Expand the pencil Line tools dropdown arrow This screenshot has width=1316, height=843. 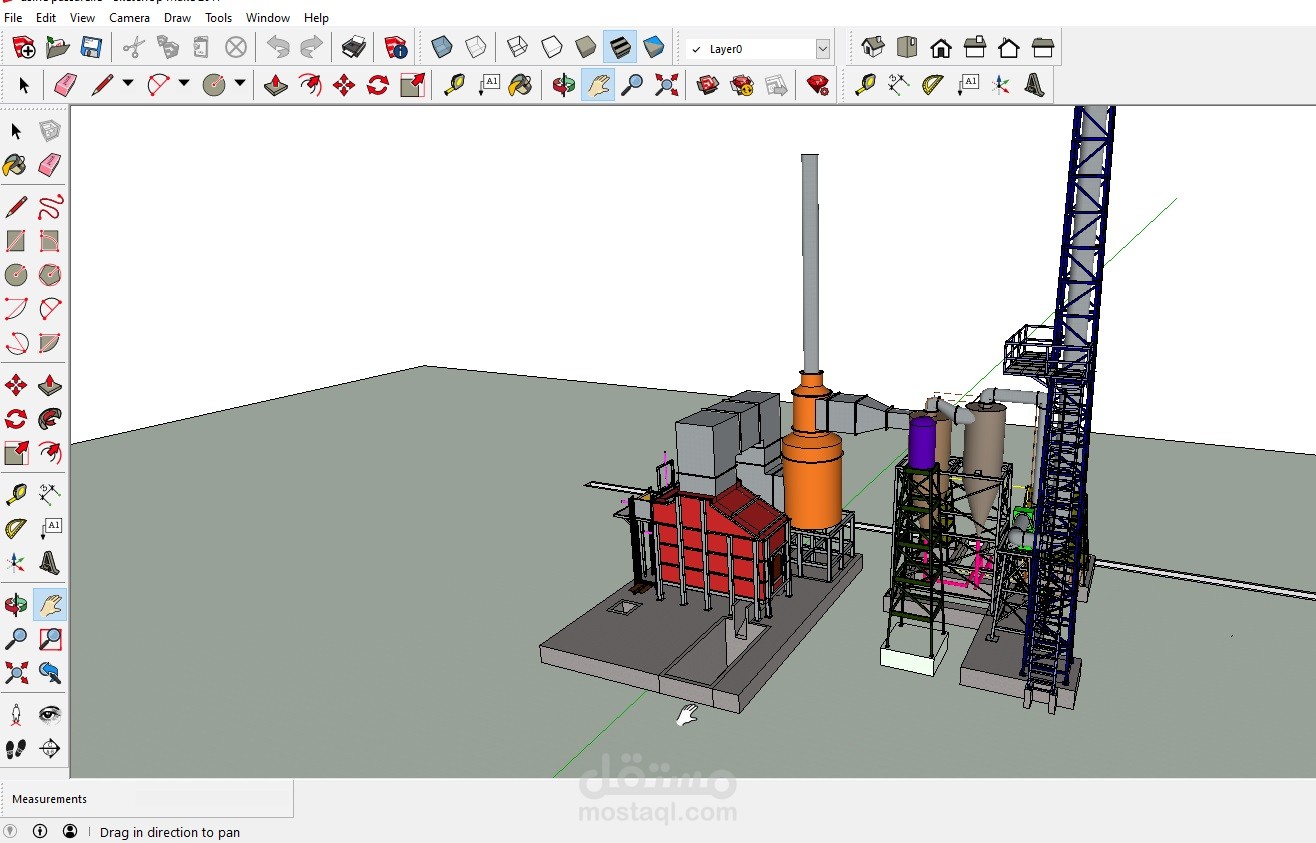tap(128, 85)
